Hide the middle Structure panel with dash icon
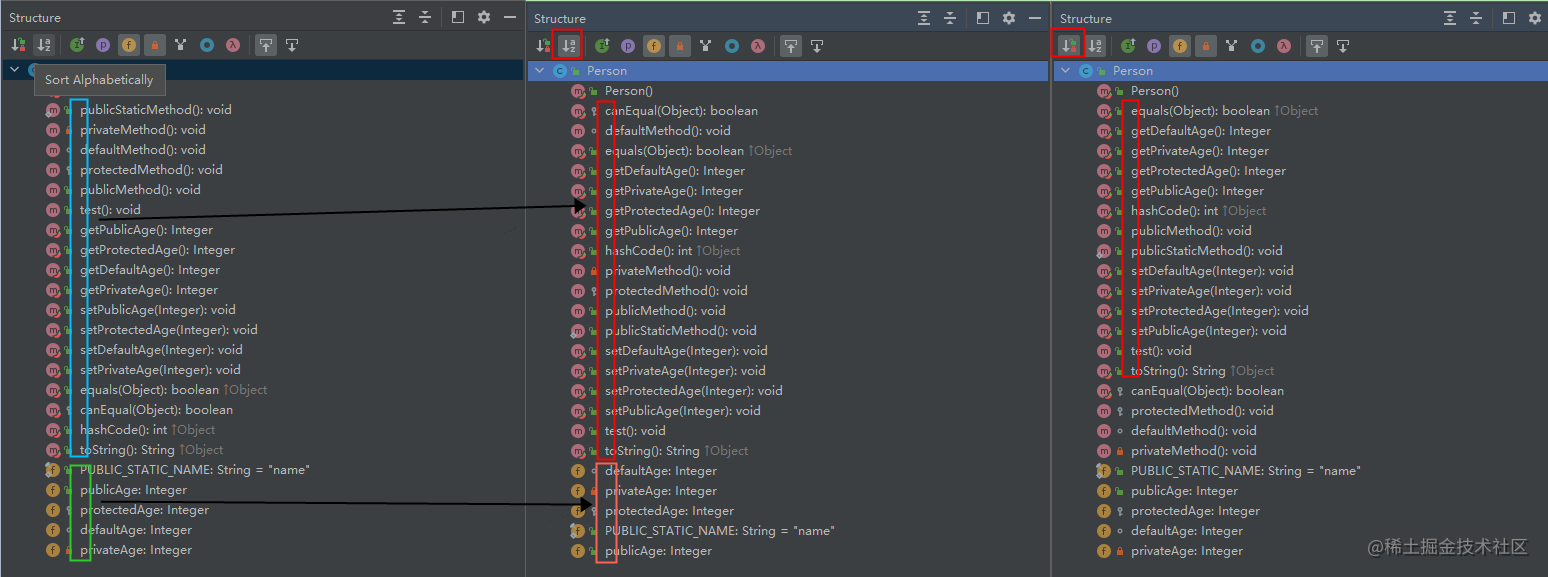 [x=1036, y=18]
